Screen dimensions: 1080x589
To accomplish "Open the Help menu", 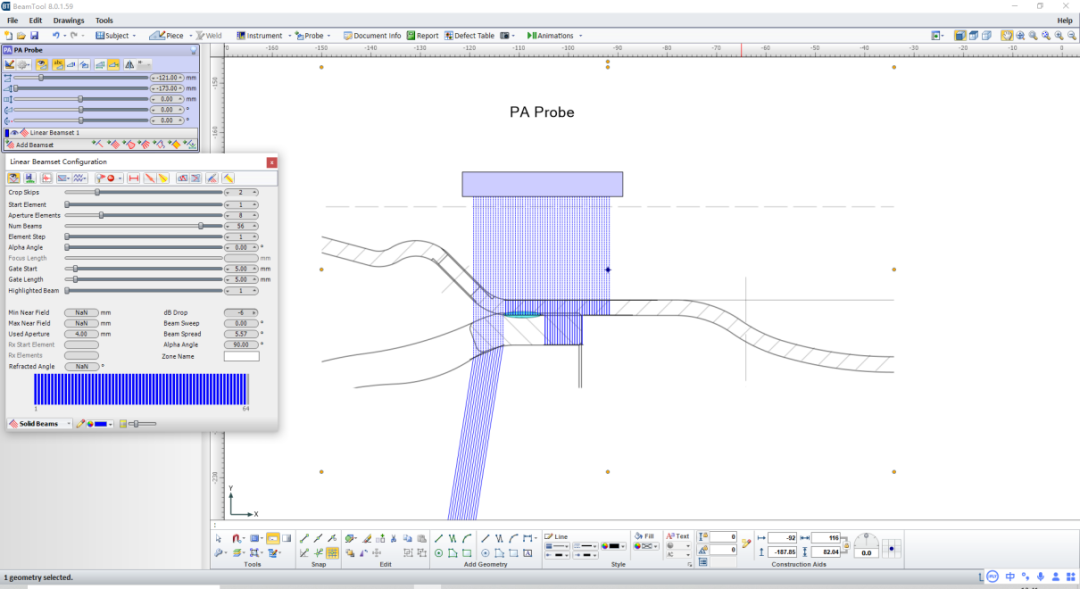I will [1065, 21].
